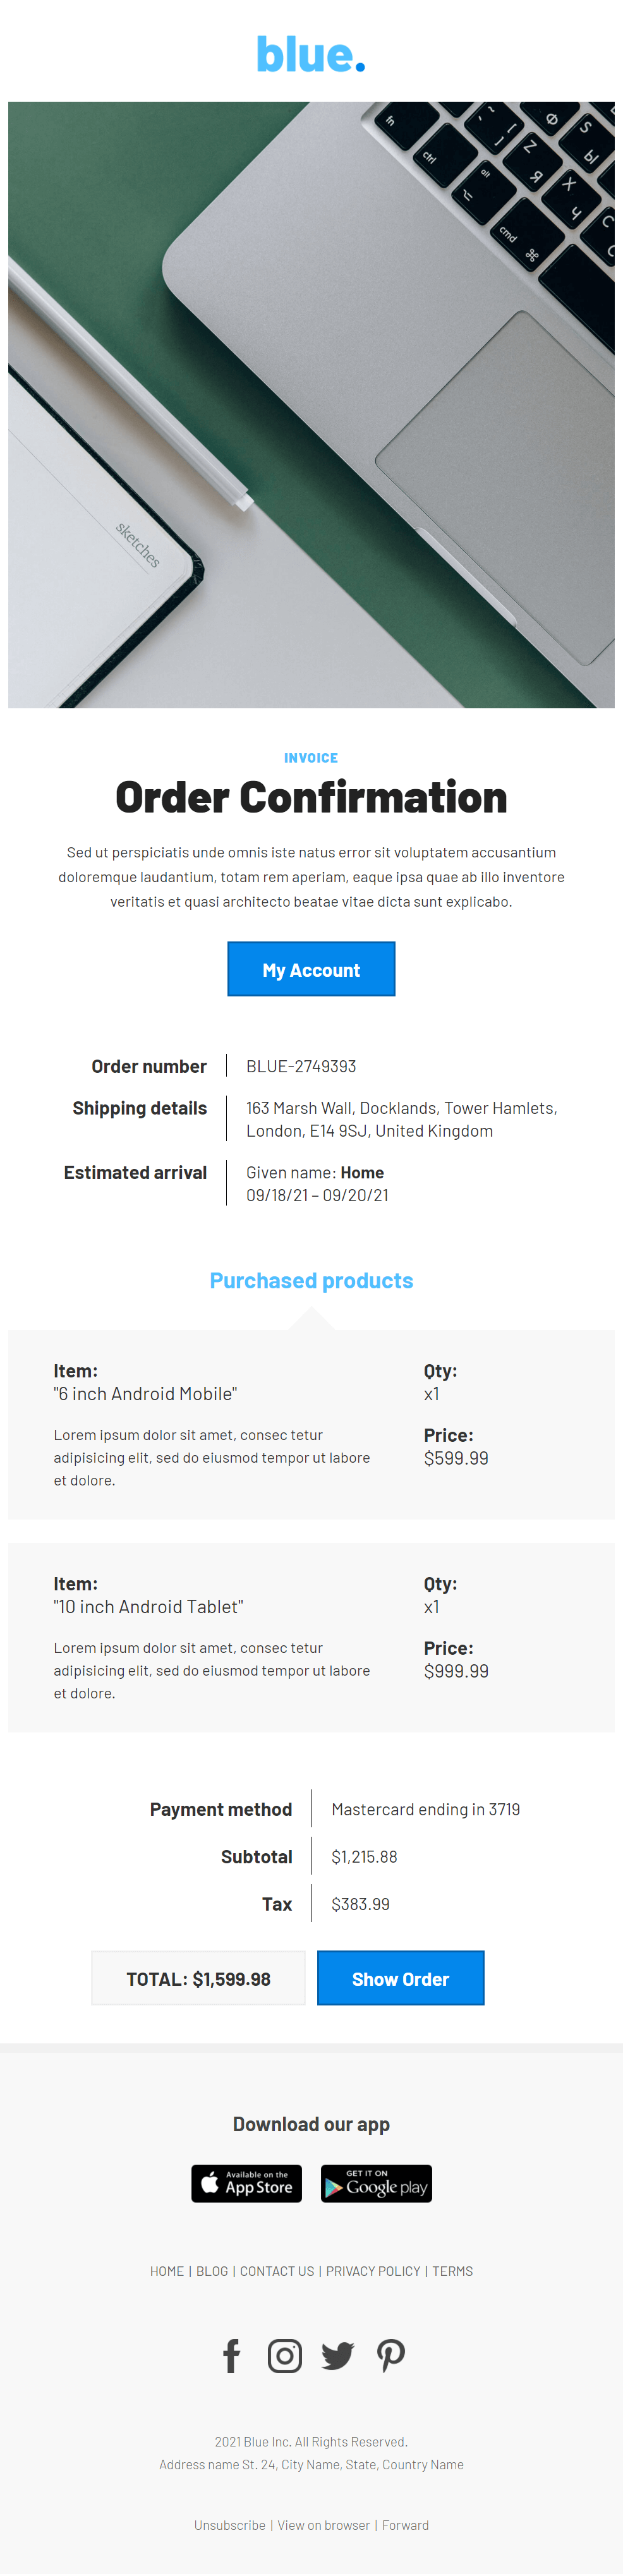Click the Unsubscribe link
The width and height of the screenshot is (623, 2576).
[x=230, y=2525]
